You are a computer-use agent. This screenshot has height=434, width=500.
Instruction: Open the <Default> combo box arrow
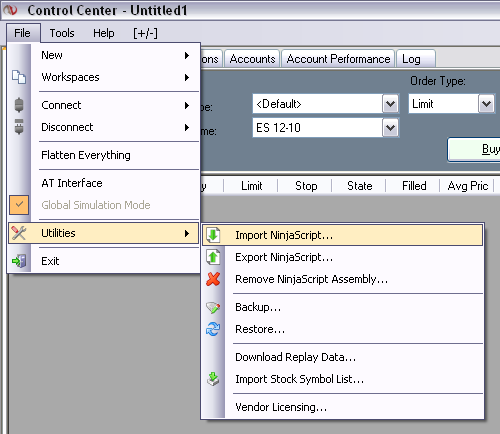(x=390, y=104)
